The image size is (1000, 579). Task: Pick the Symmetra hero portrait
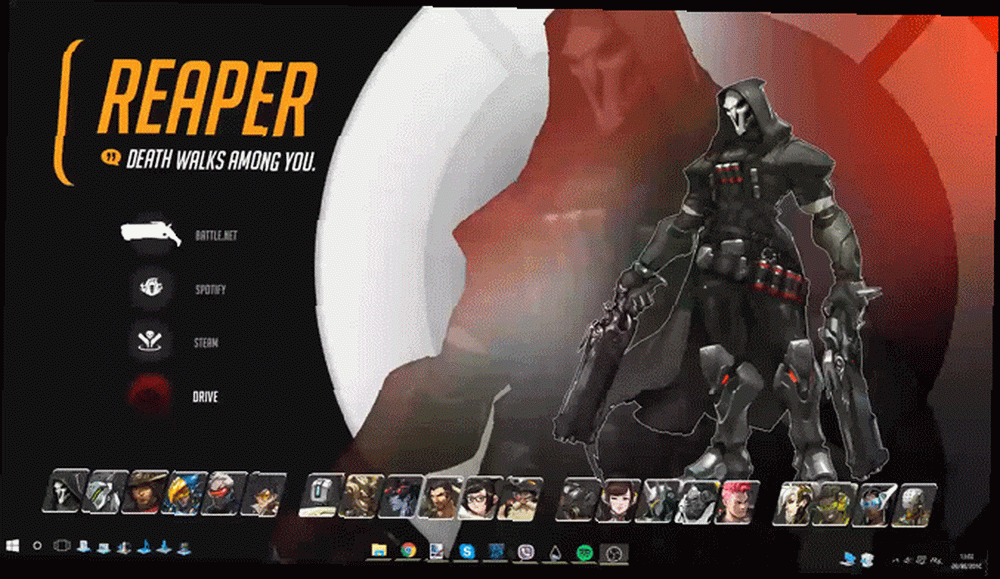(874, 504)
